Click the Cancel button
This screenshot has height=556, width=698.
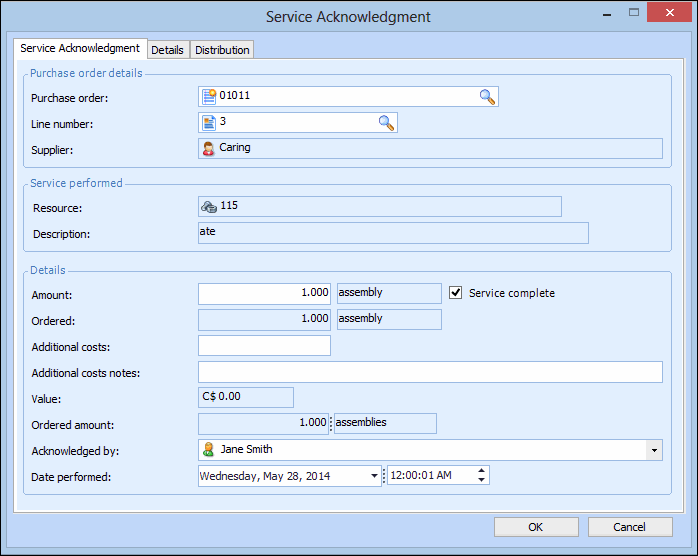pyautogui.click(x=629, y=527)
